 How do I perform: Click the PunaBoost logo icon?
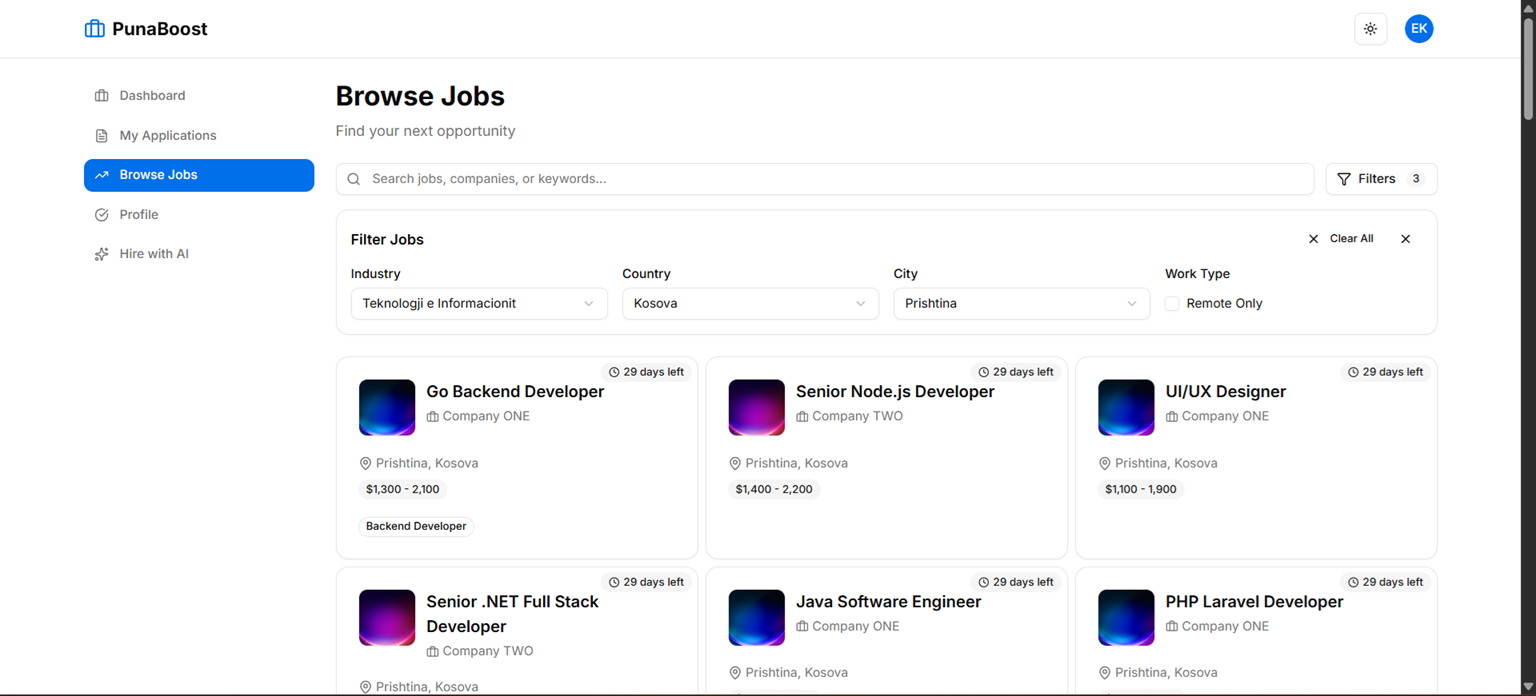point(94,28)
